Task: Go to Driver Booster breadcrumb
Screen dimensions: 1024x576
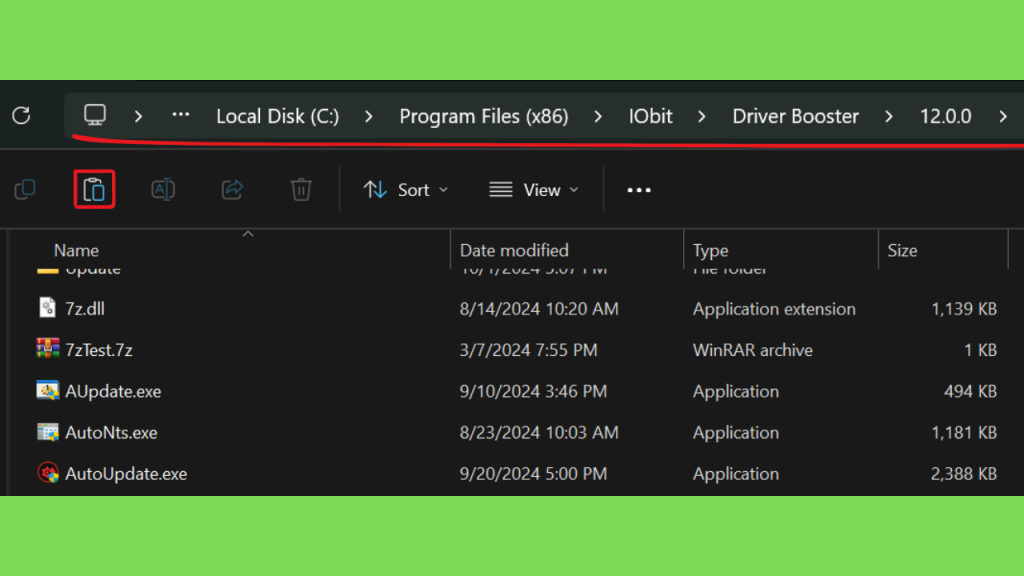Action: click(x=795, y=116)
